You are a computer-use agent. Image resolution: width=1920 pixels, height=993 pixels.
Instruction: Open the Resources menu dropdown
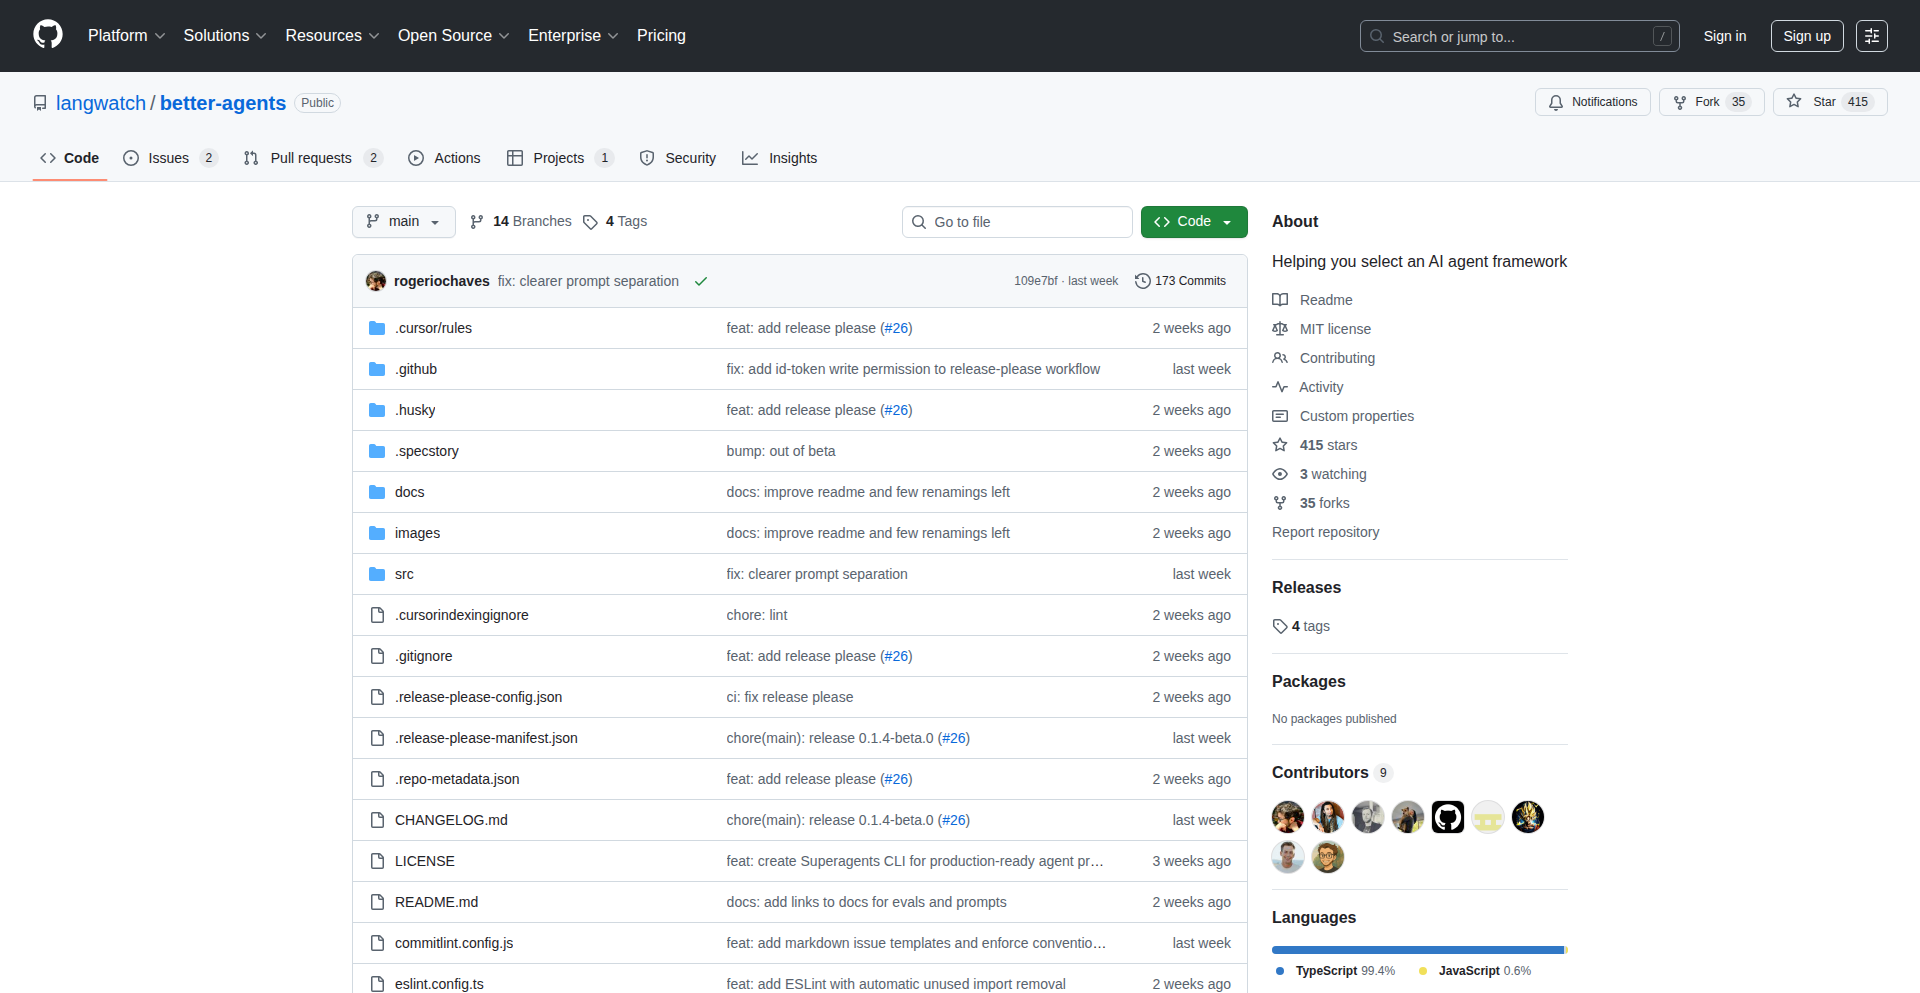tap(331, 35)
